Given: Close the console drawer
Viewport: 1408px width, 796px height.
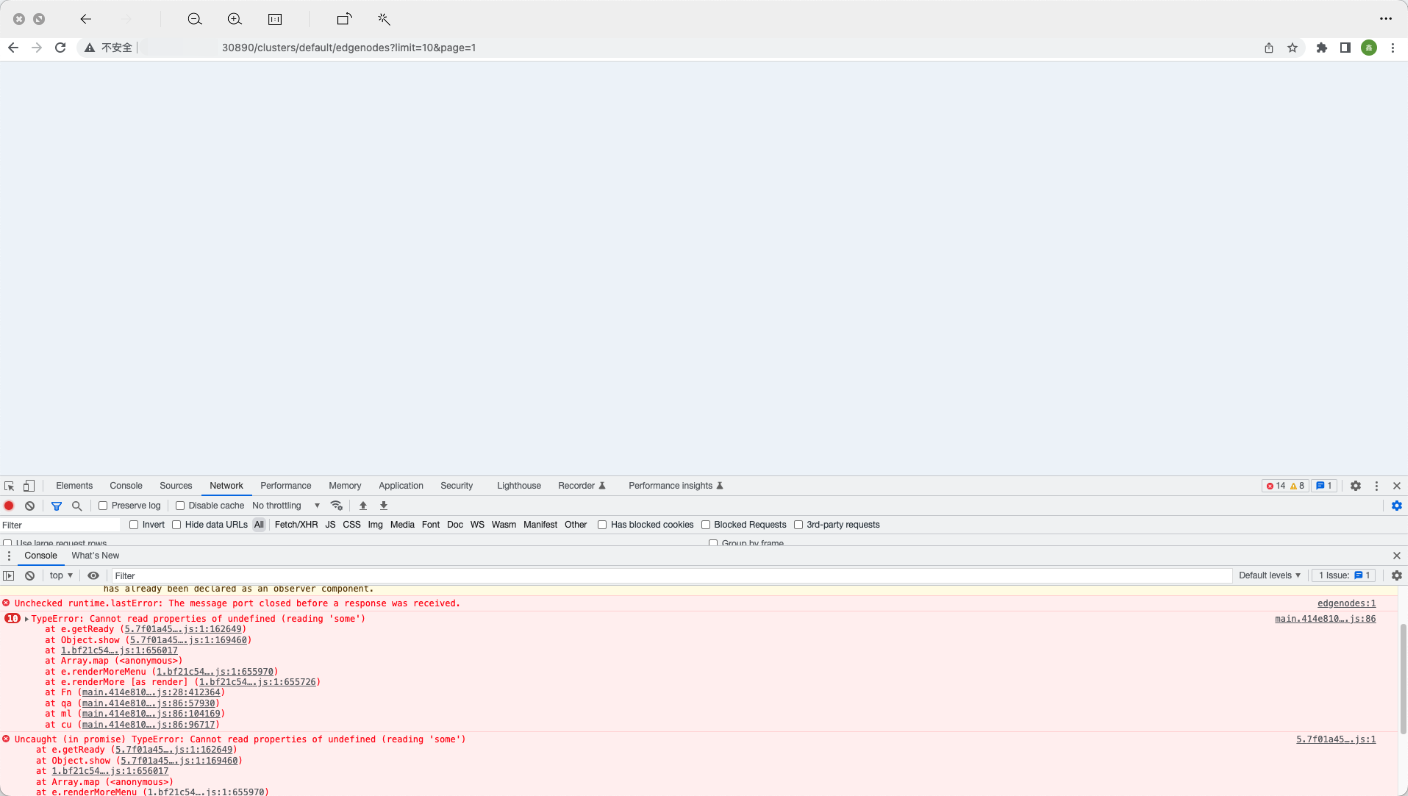Looking at the screenshot, I should click(x=1397, y=556).
